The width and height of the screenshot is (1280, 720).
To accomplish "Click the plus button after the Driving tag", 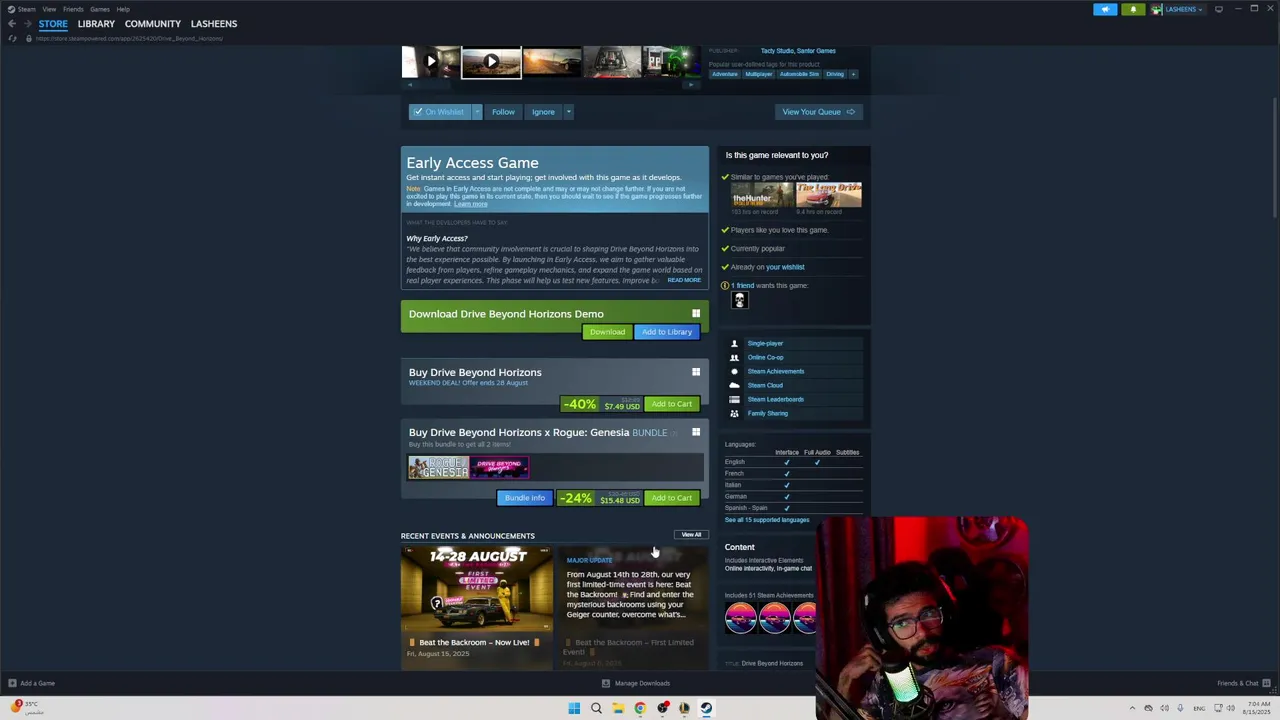I will pyautogui.click(x=854, y=74).
